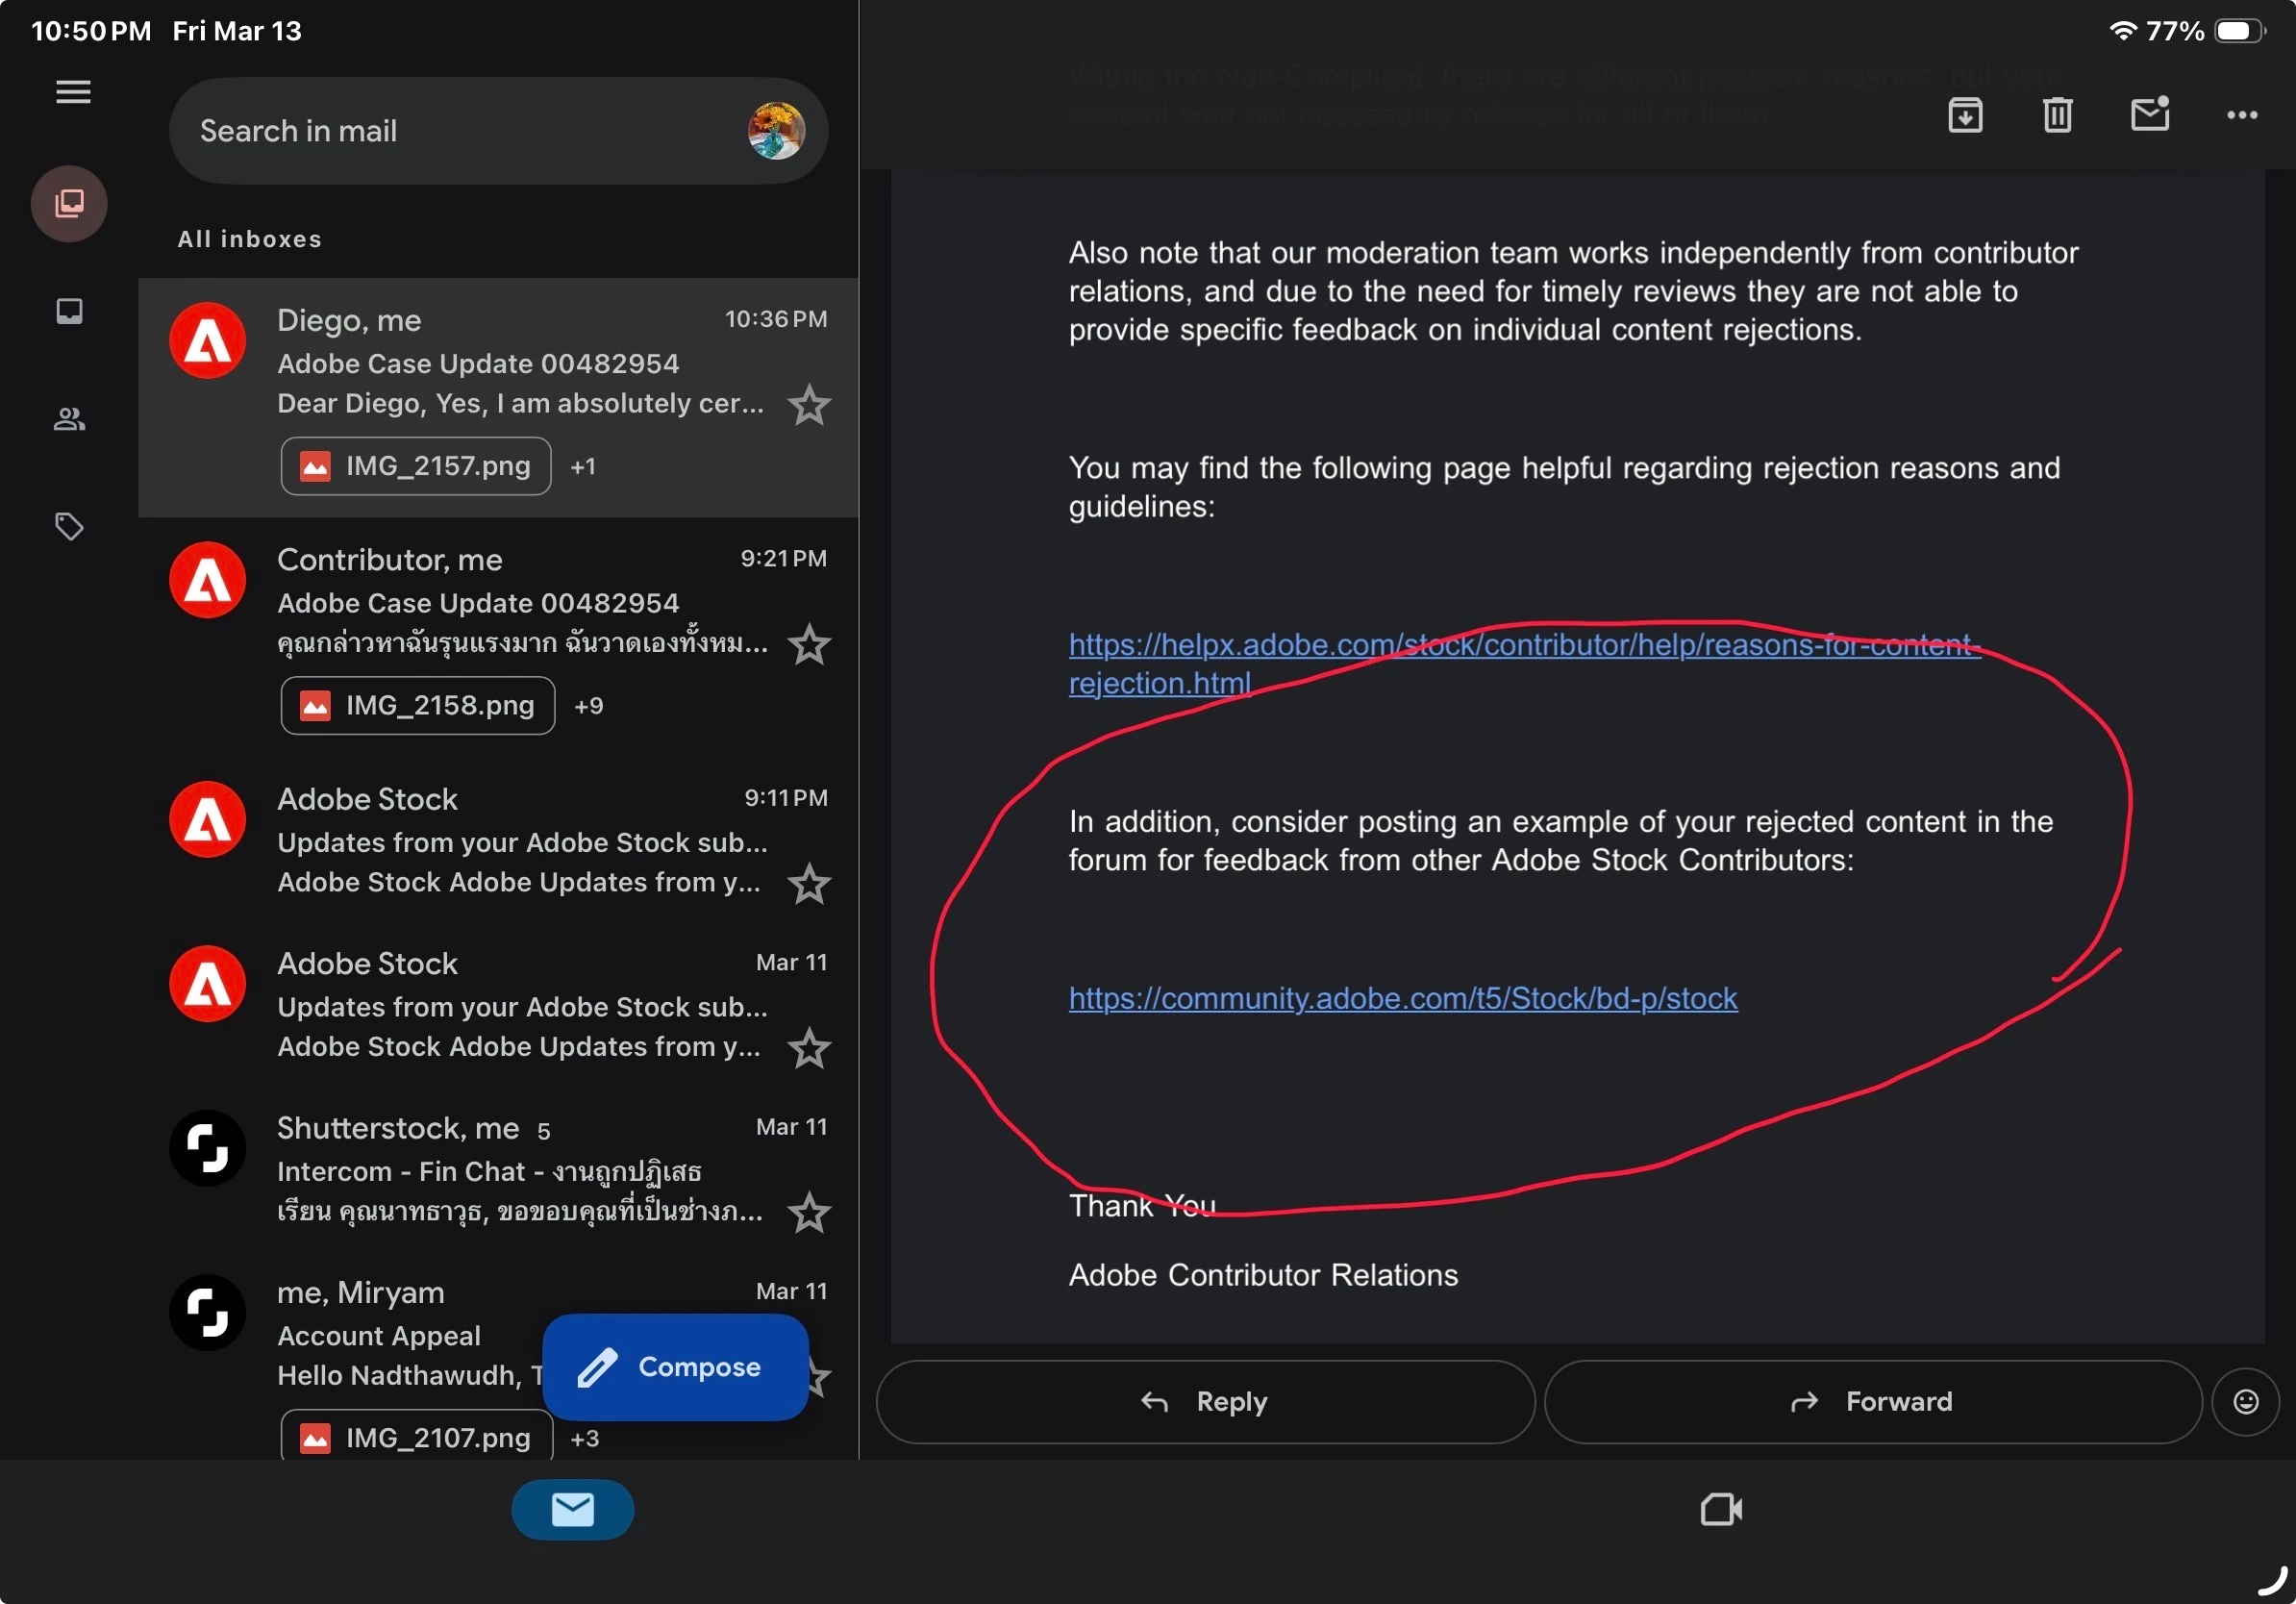Open the account profile avatar

point(775,131)
